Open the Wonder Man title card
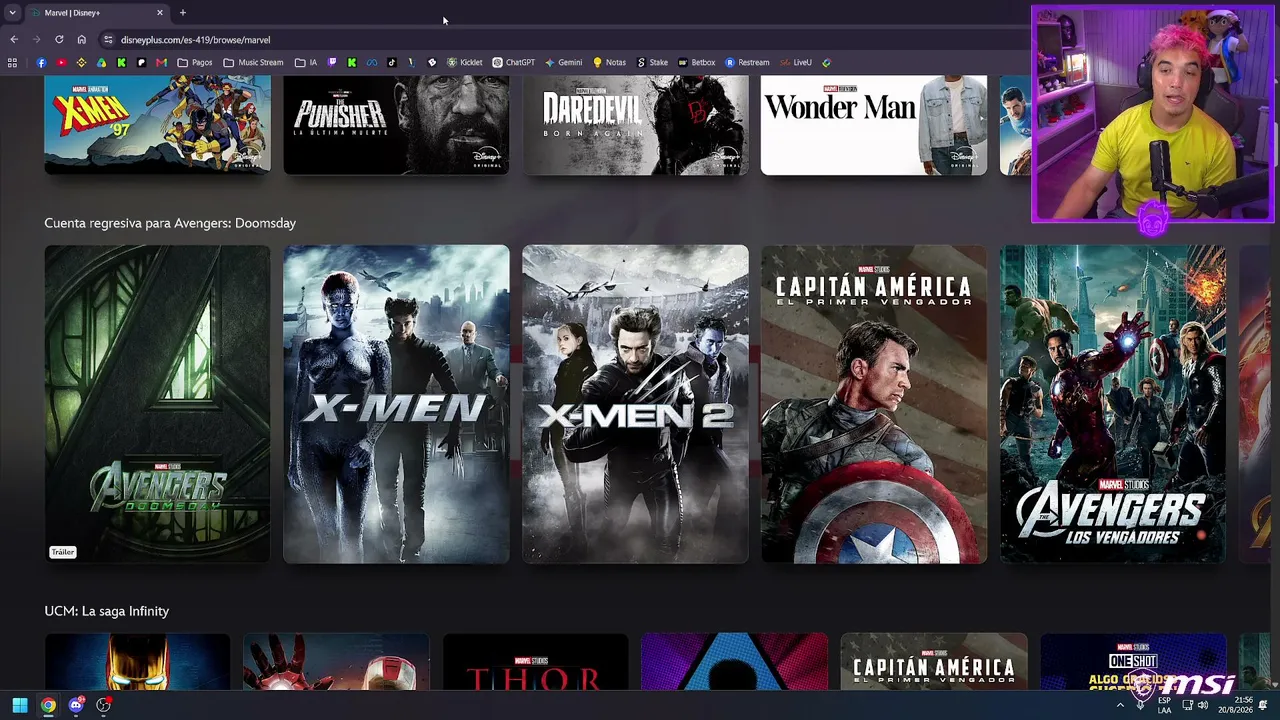Image resolution: width=1280 pixels, height=720 pixels. (x=874, y=125)
